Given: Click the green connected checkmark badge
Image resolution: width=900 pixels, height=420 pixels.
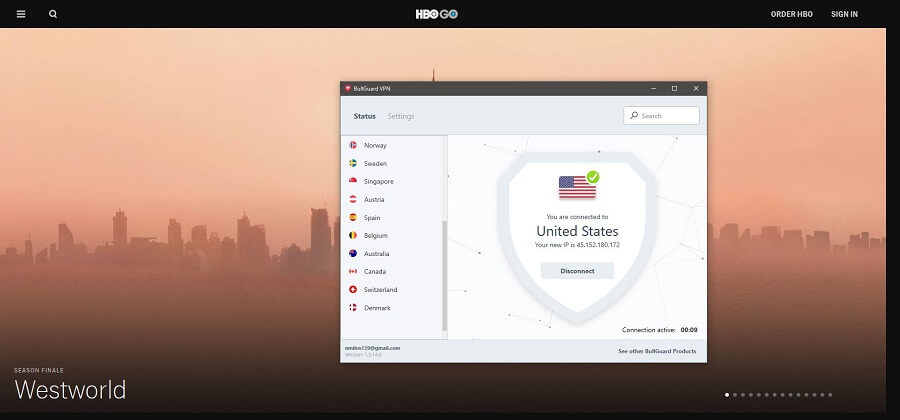Looking at the screenshot, I should (593, 177).
